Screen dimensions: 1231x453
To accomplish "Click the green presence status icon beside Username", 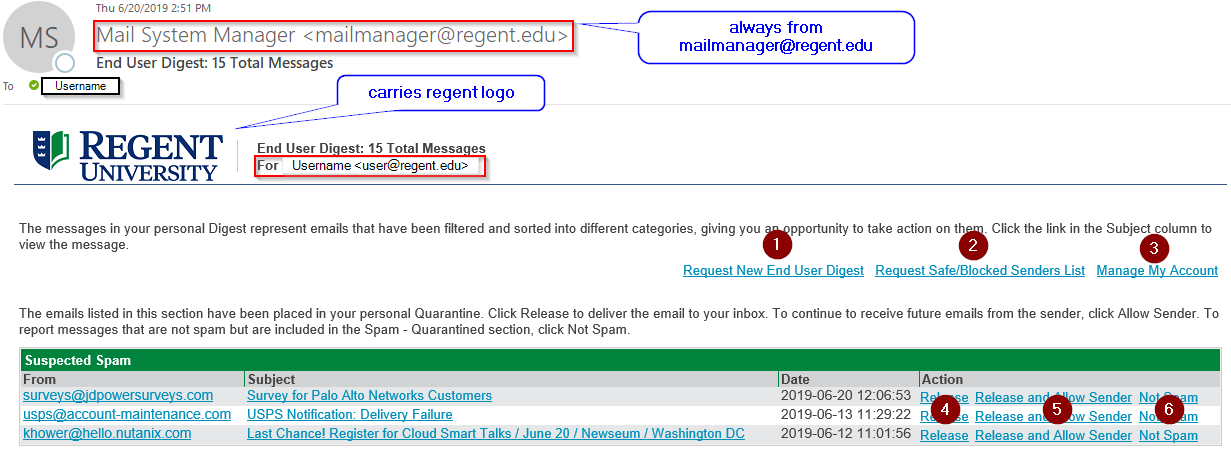I will click(x=34, y=86).
